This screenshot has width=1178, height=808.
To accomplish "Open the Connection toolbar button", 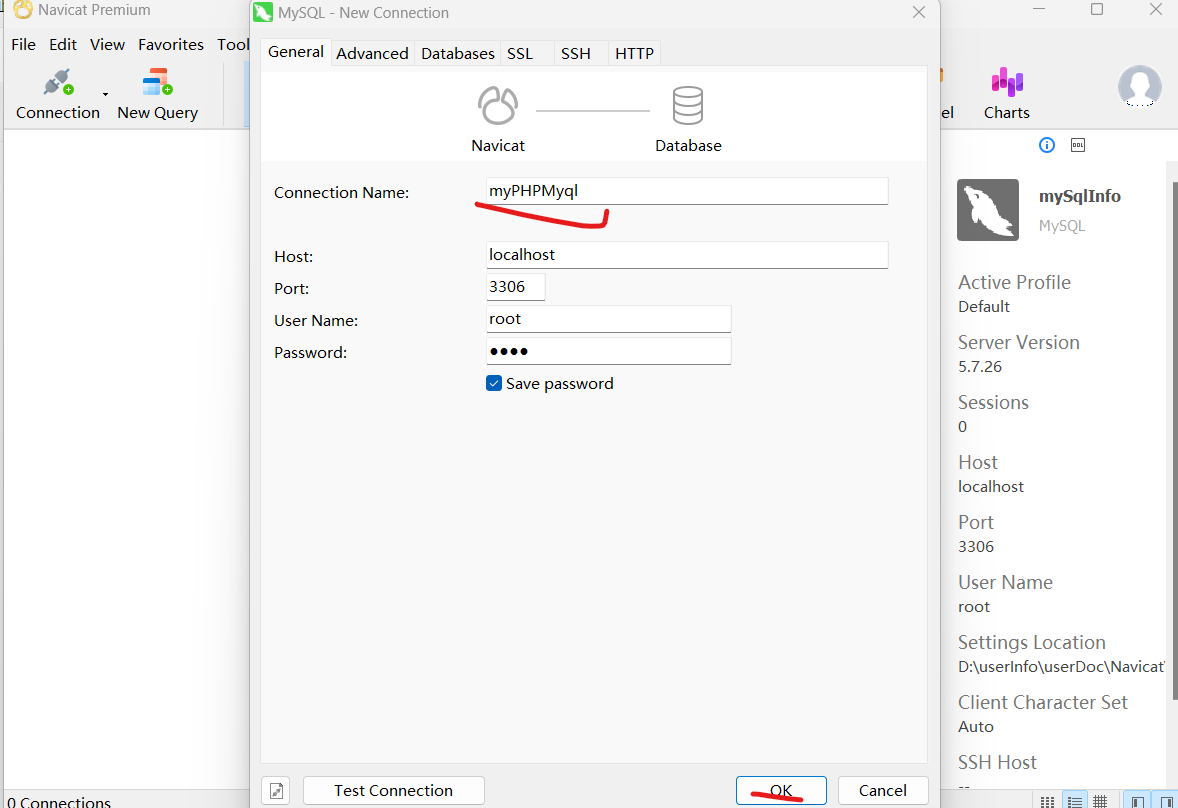I will click(57, 95).
